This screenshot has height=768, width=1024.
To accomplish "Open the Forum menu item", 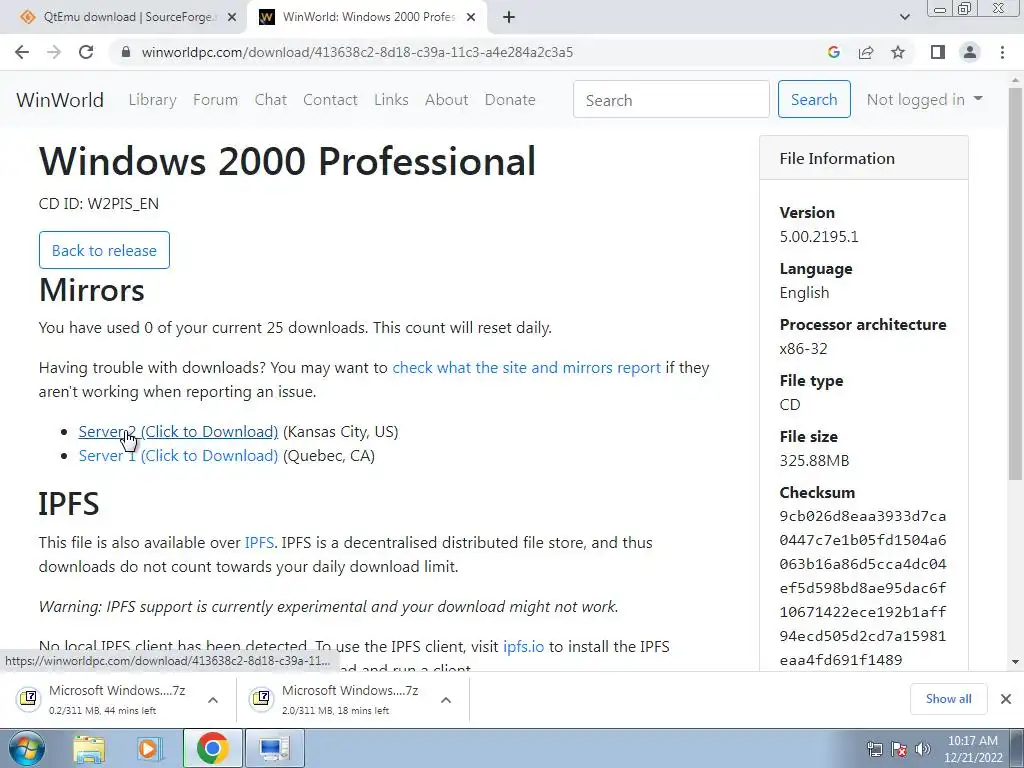I will tap(216, 100).
